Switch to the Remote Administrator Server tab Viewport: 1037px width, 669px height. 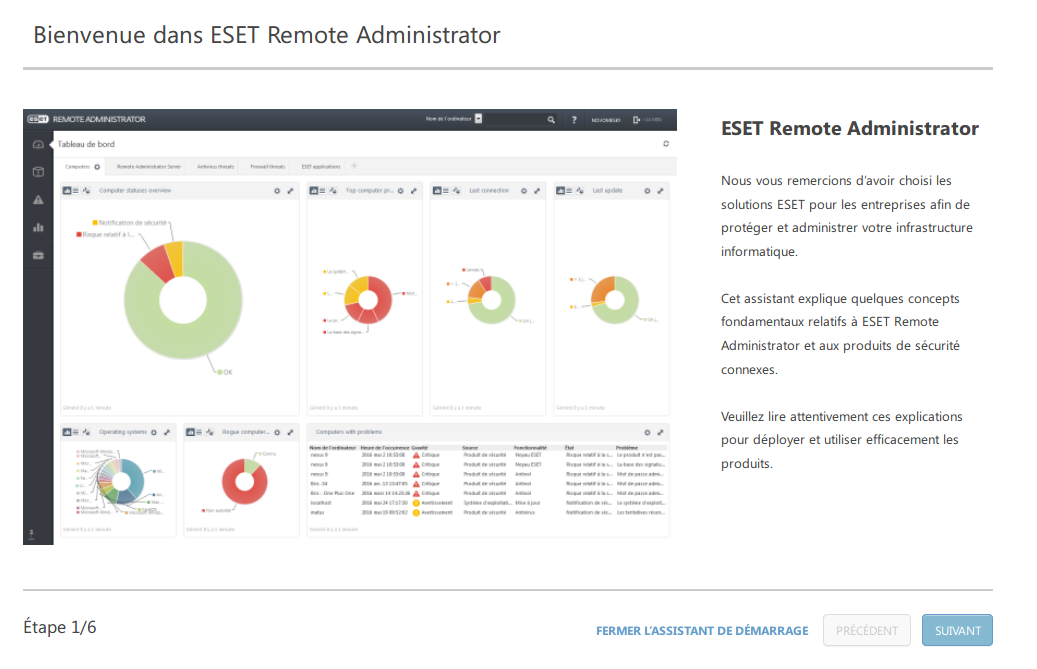tap(148, 167)
